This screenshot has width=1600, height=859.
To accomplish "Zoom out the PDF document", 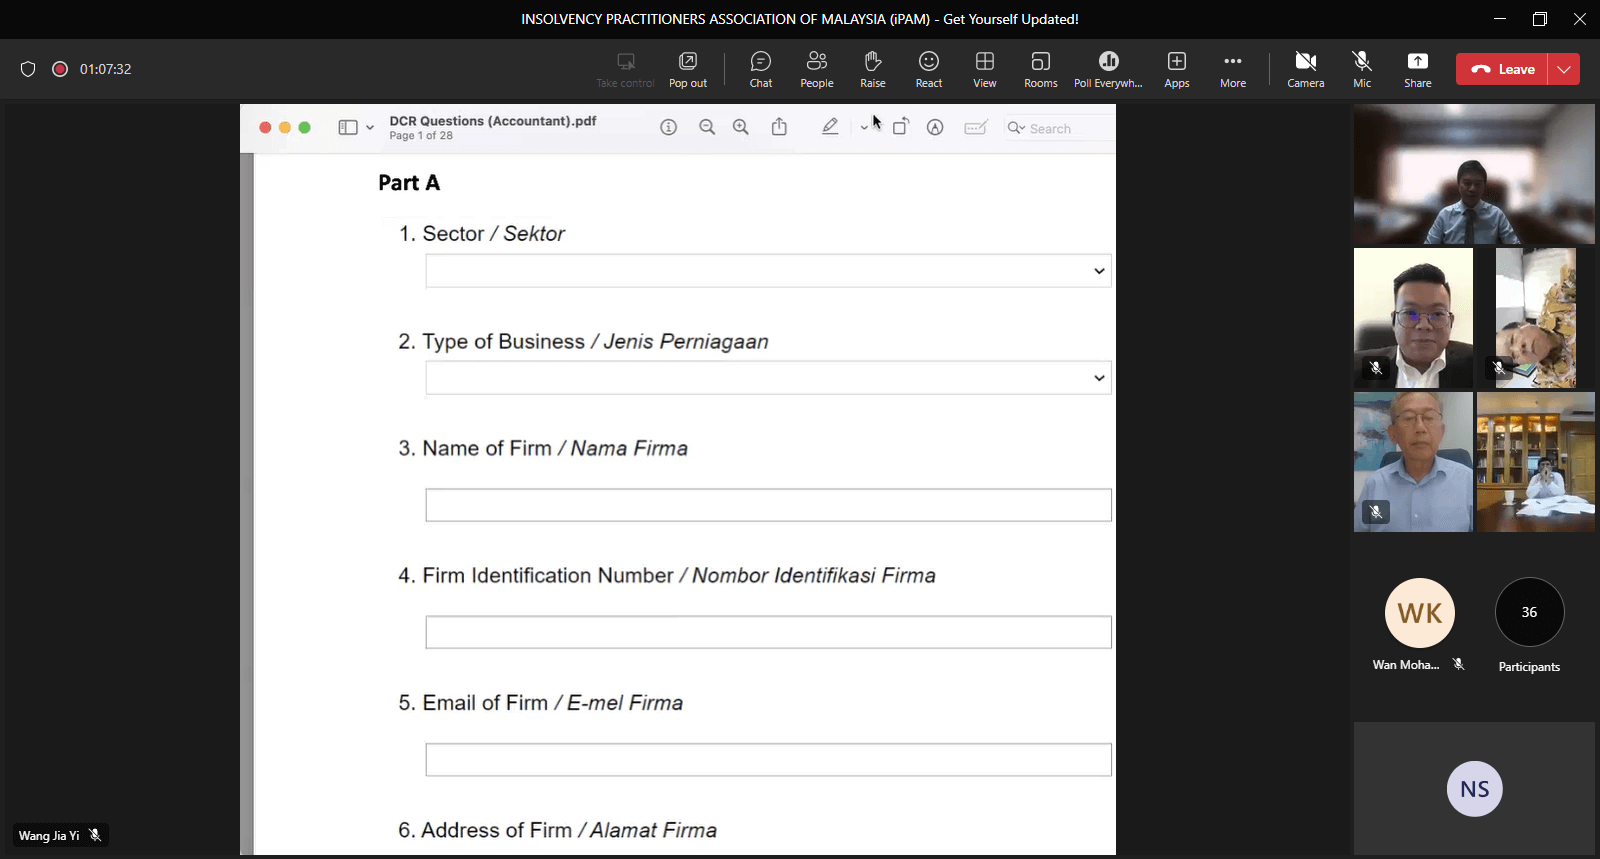I will pyautogui.click(x=707, y=127).
